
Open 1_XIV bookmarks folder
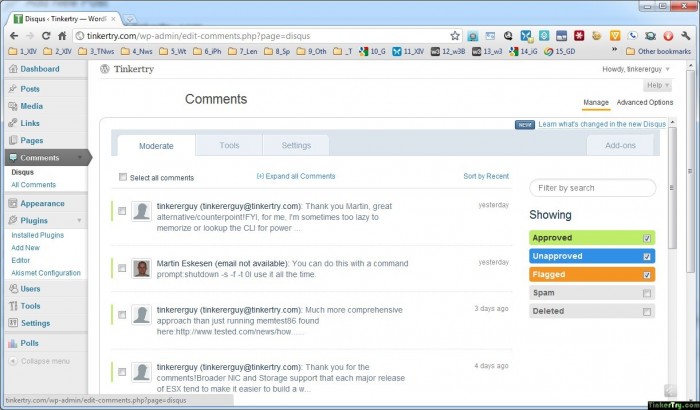click(23, 51)
